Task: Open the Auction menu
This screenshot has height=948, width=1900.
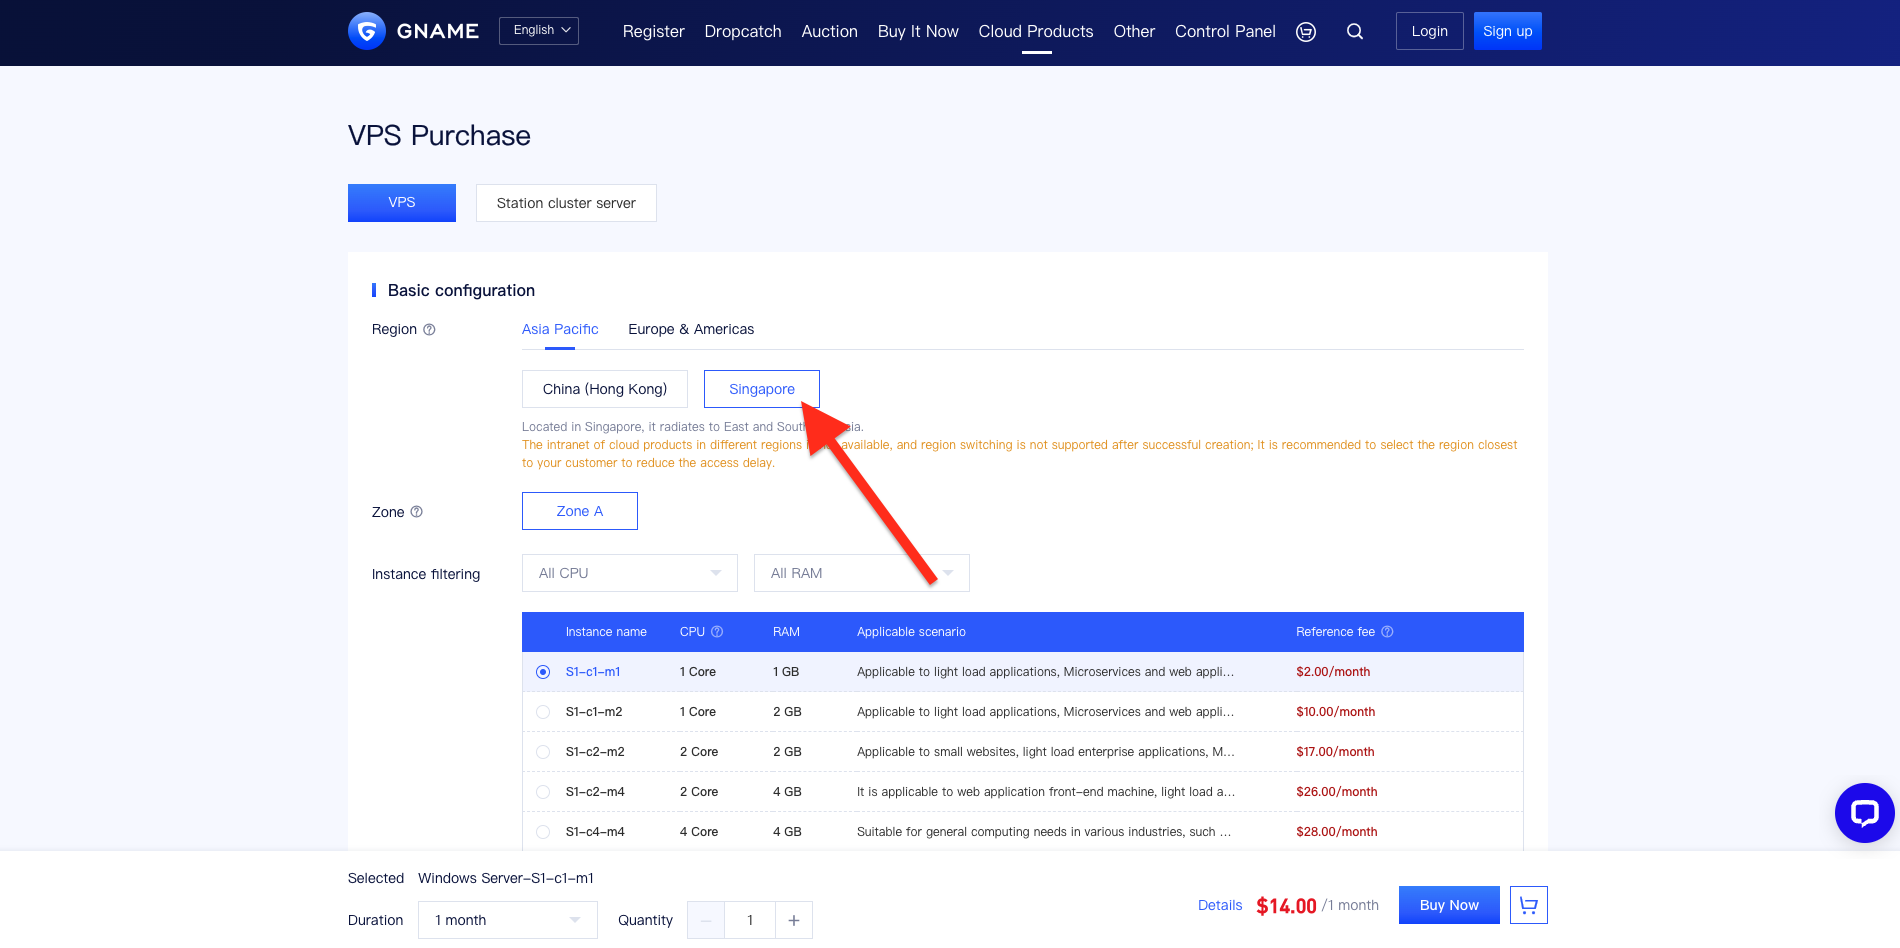Action: pos(829,32)
